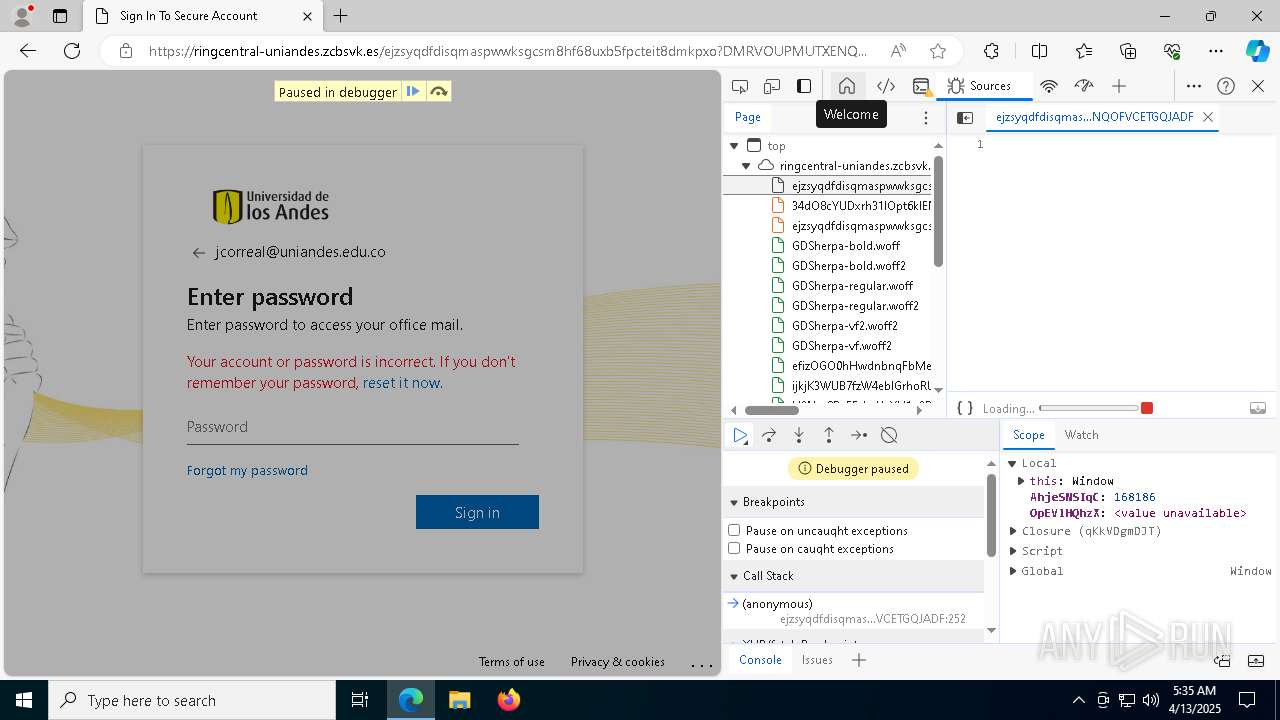
Task: Expand the Global scope
Action: point(1013,571)
